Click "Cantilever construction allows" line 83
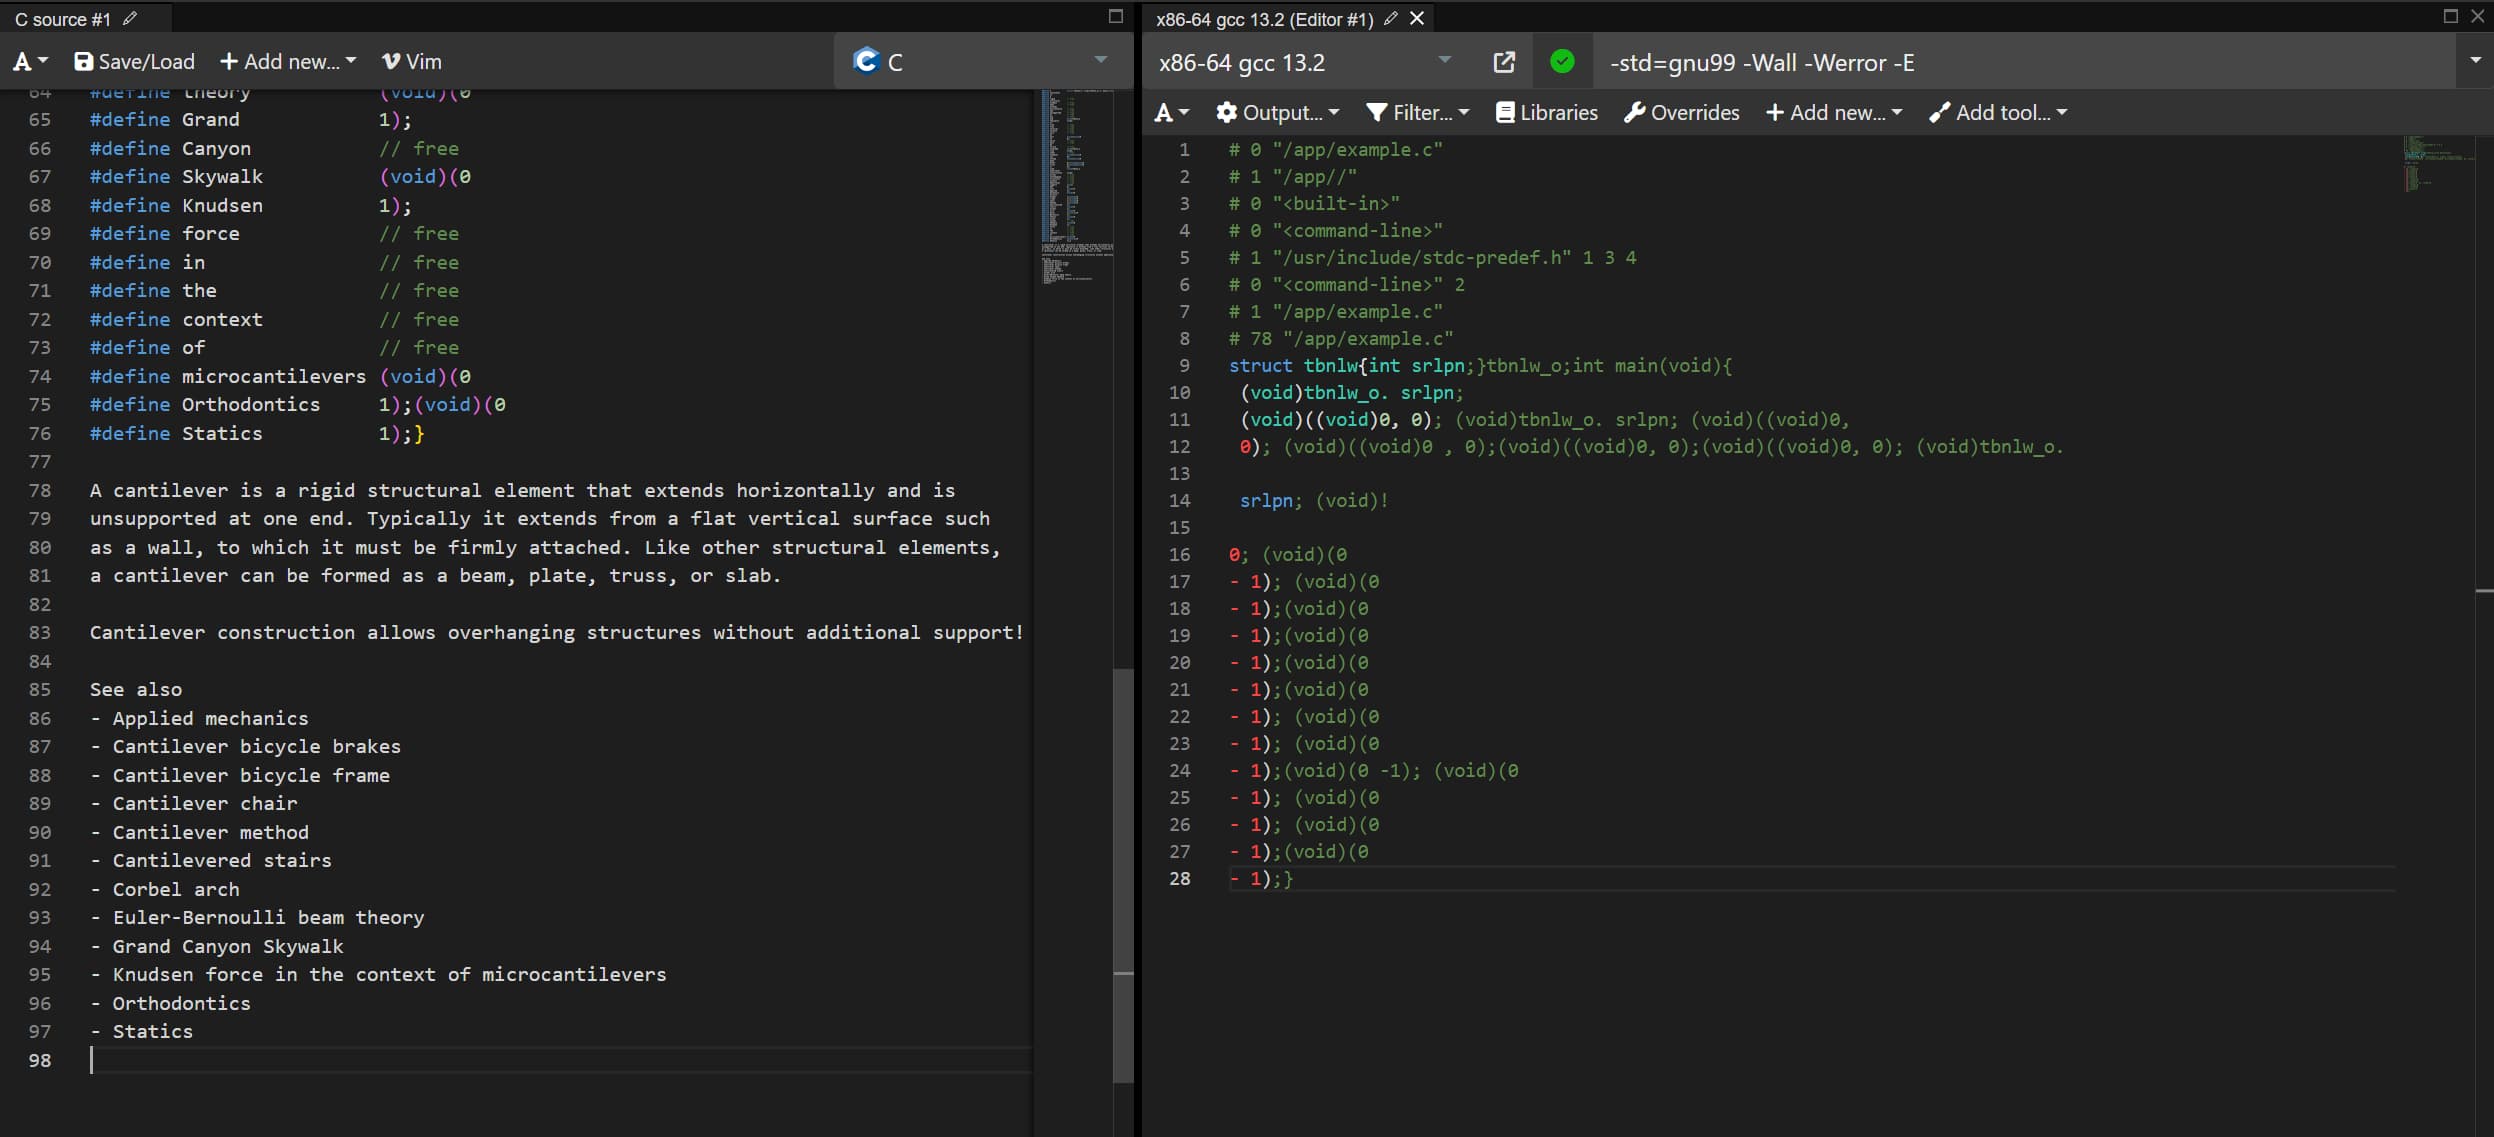Image resolution: width=2494 pixels, height=1137 pixels. (263, 633)
